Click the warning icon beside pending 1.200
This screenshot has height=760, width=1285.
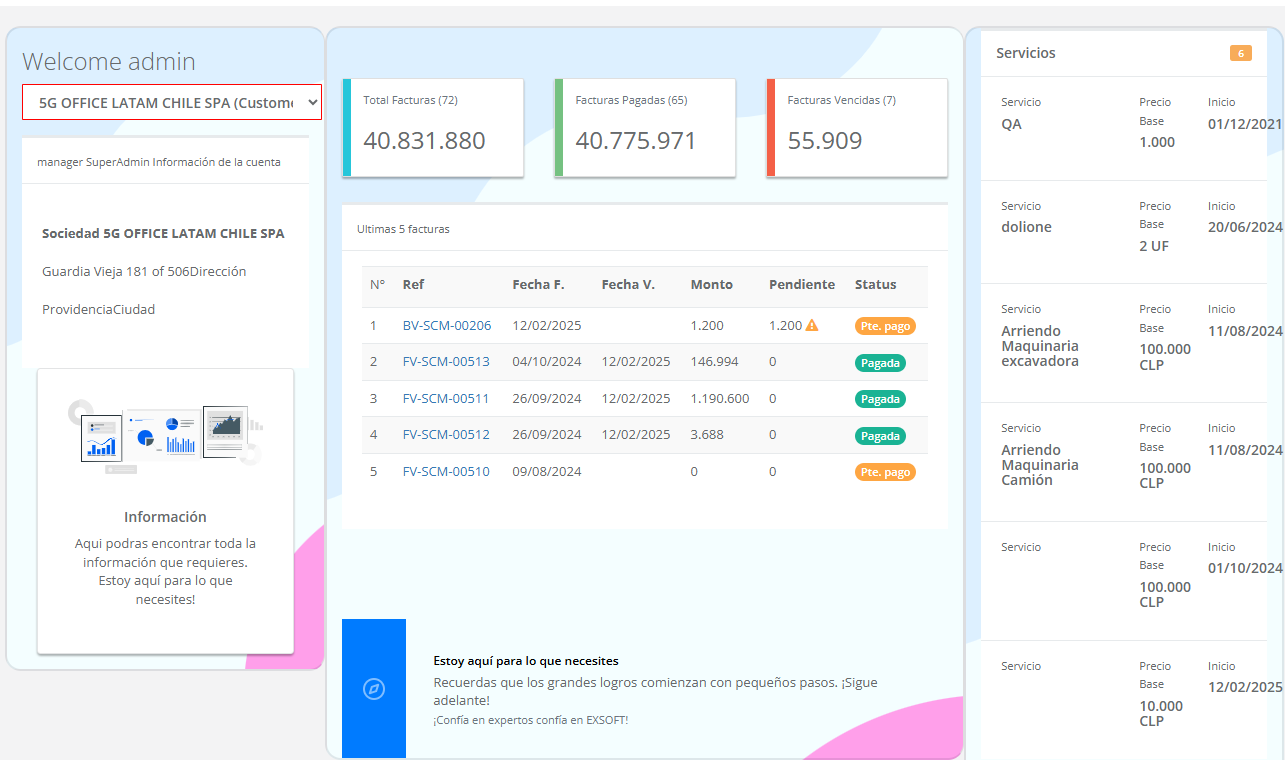pyautogui.click(x=812, y=326)
